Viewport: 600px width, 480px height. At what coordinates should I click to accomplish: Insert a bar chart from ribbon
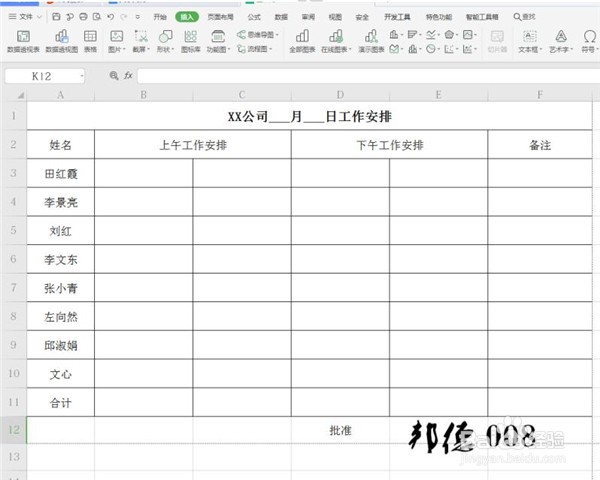[414, 35]
